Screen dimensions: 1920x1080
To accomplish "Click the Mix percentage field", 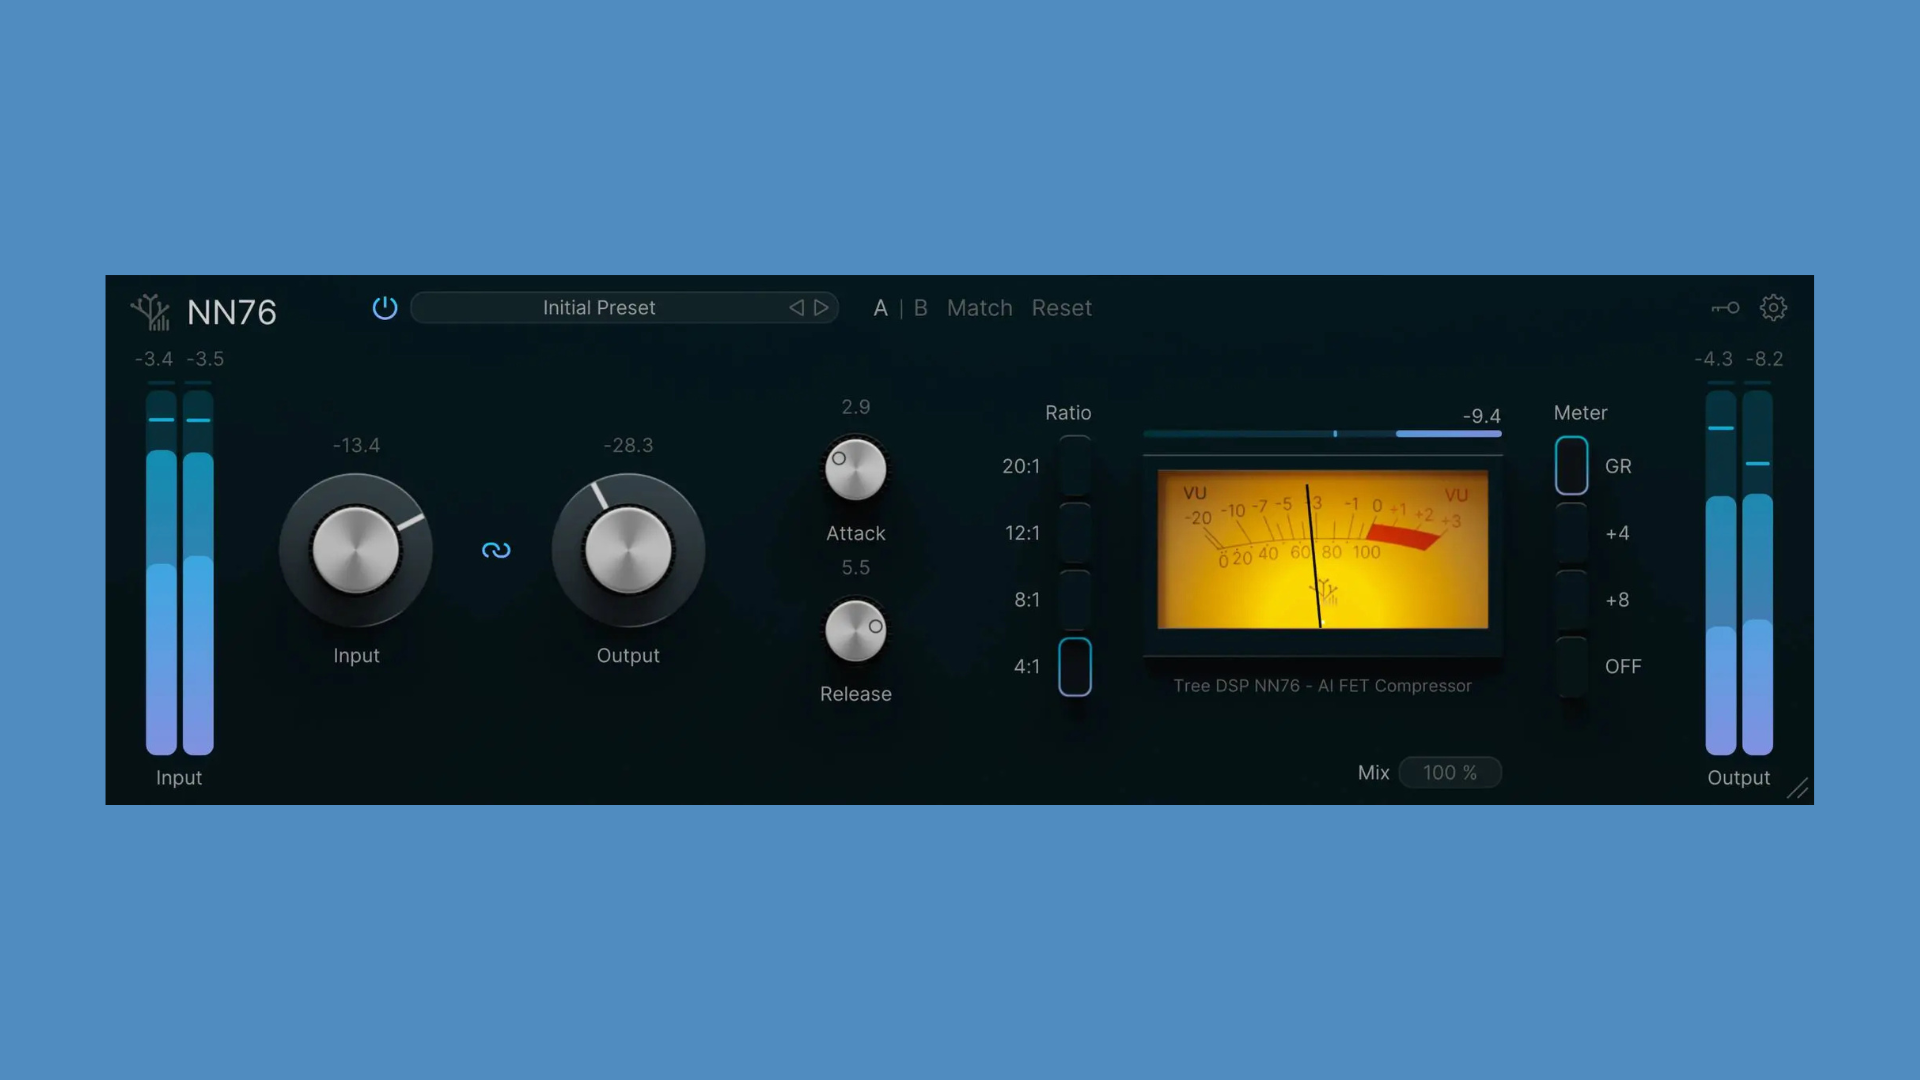I will point(1450,772).
